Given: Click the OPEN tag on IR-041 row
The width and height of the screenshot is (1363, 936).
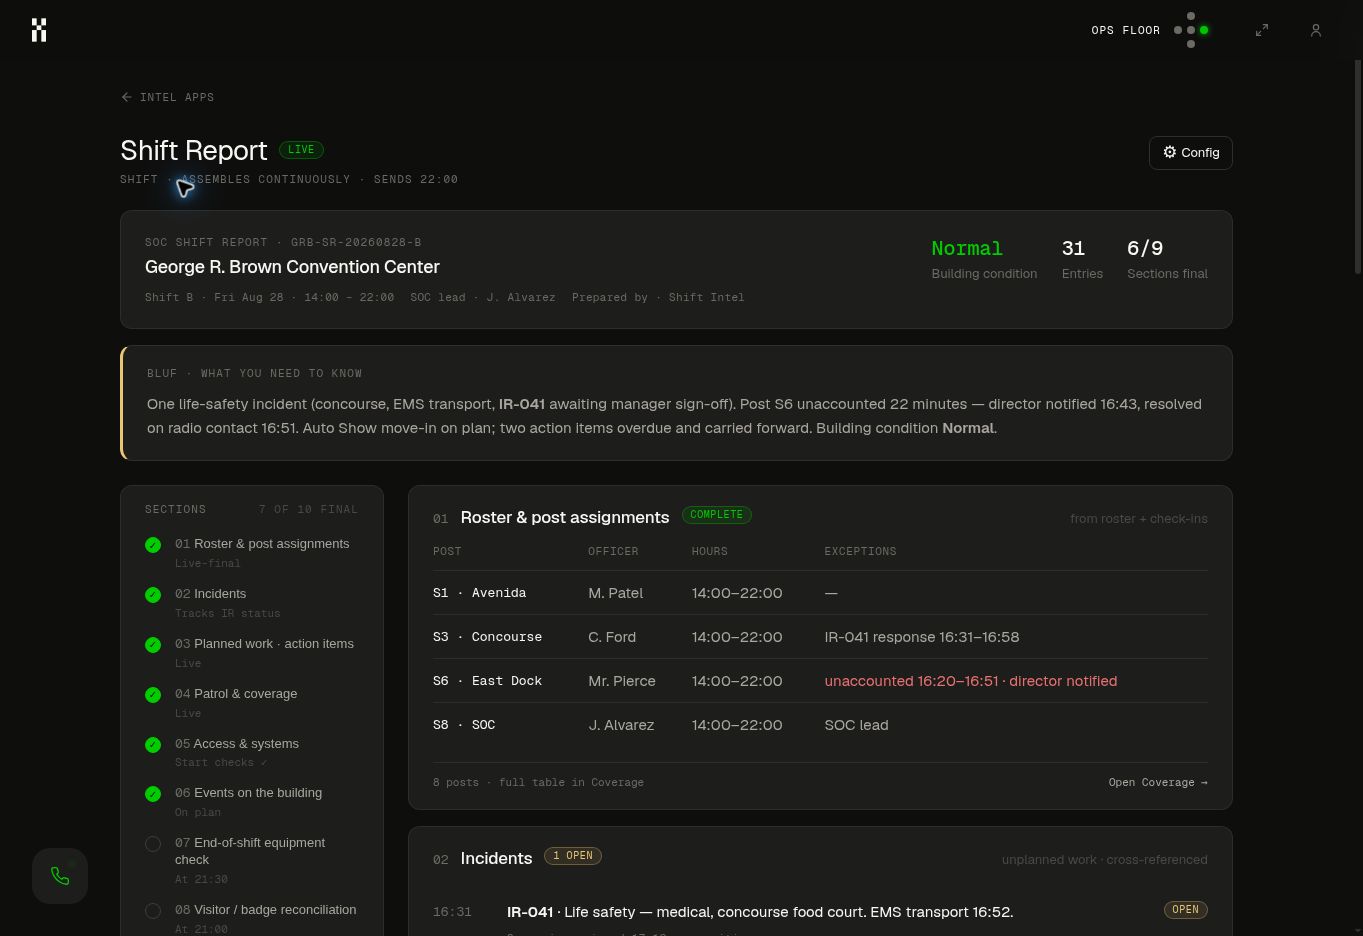Looking at the screenshot, I should (x=1185, y=910).
